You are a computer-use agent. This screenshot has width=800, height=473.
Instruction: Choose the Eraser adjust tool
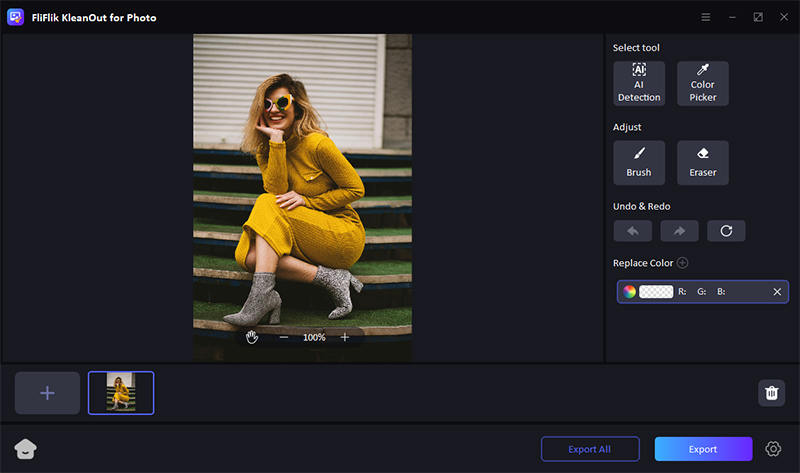click(x=702, y=162)
